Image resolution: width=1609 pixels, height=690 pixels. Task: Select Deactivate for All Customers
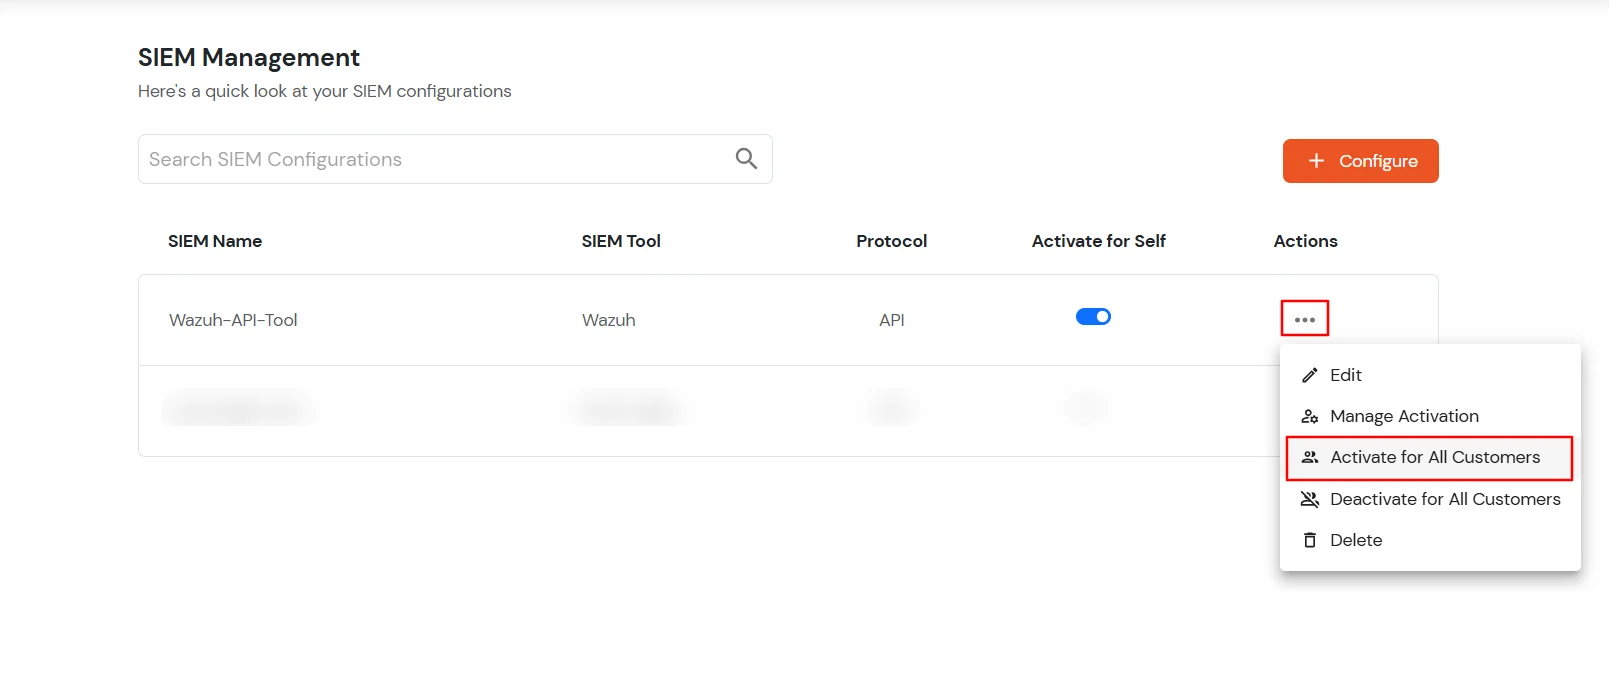[1430, 499]
